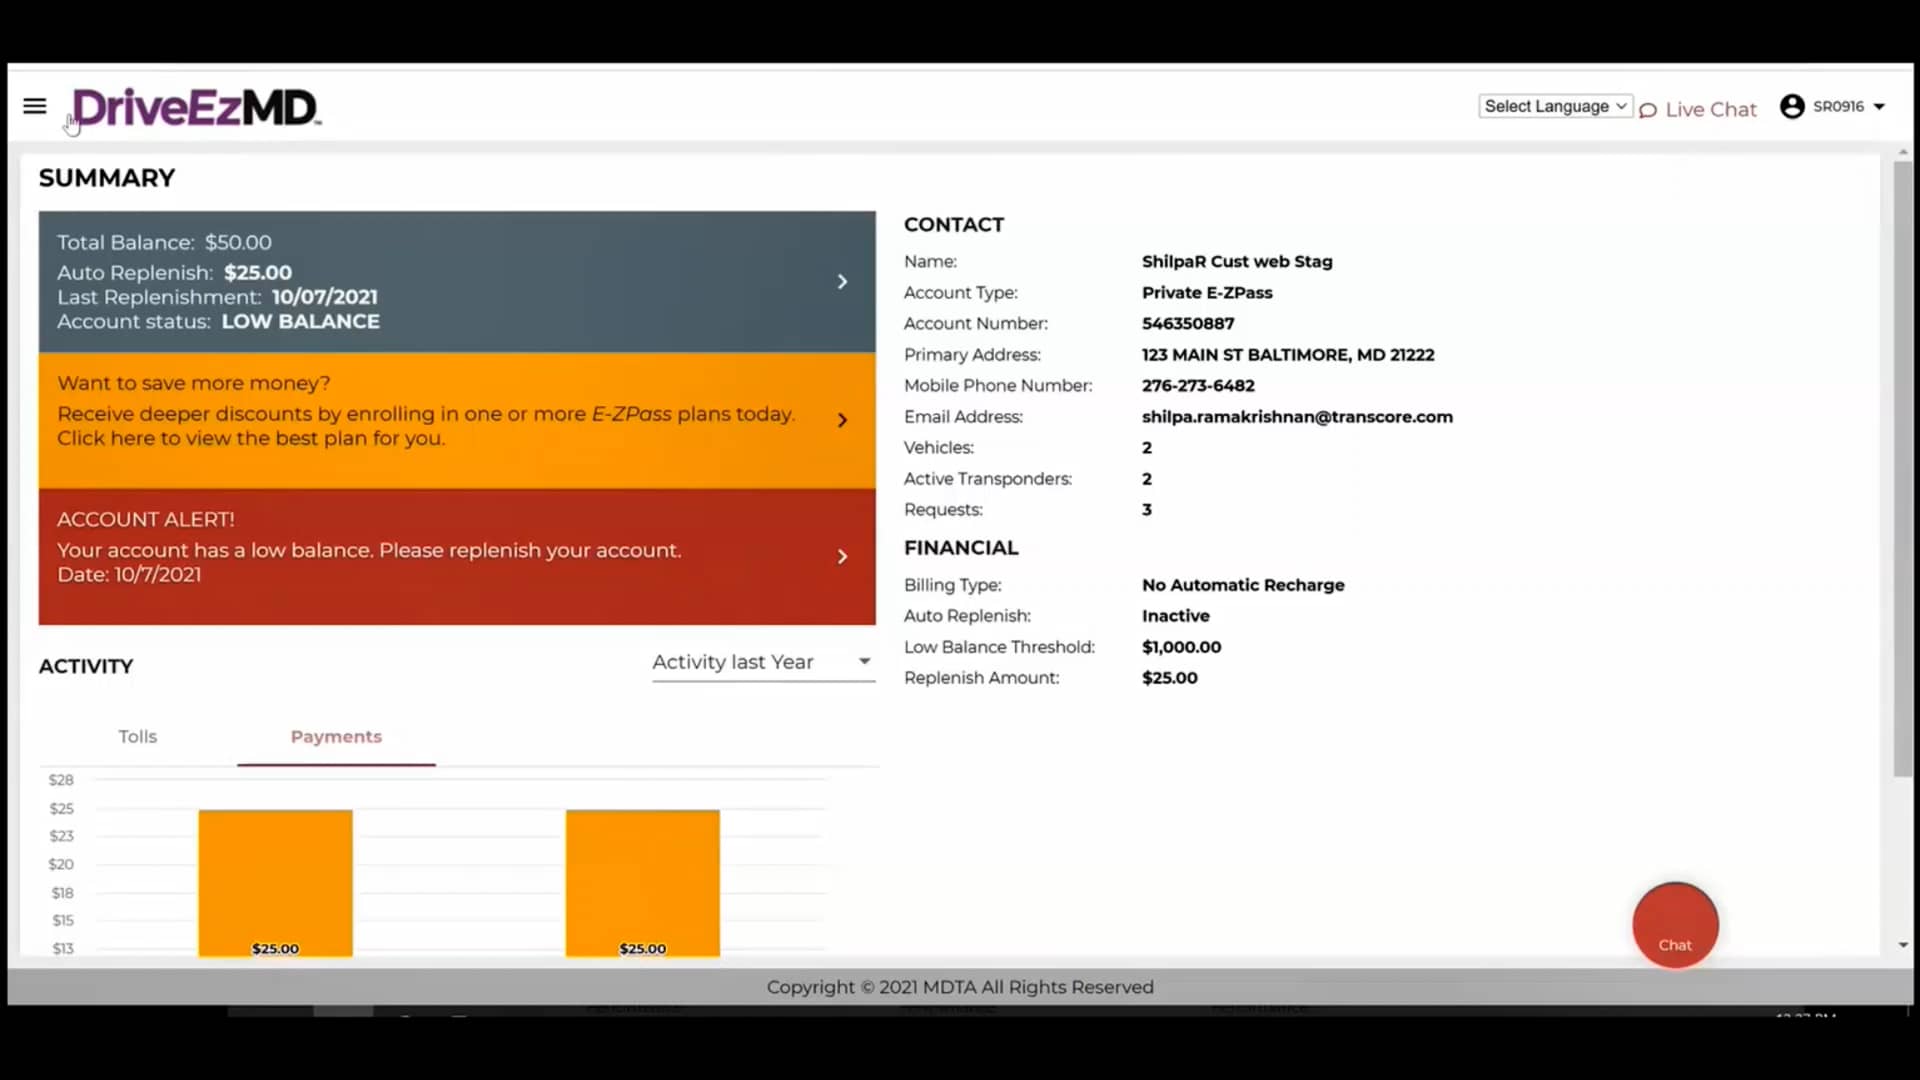Click the Vehicles label
The image size is (1920, 1080).
pos(939,448)
